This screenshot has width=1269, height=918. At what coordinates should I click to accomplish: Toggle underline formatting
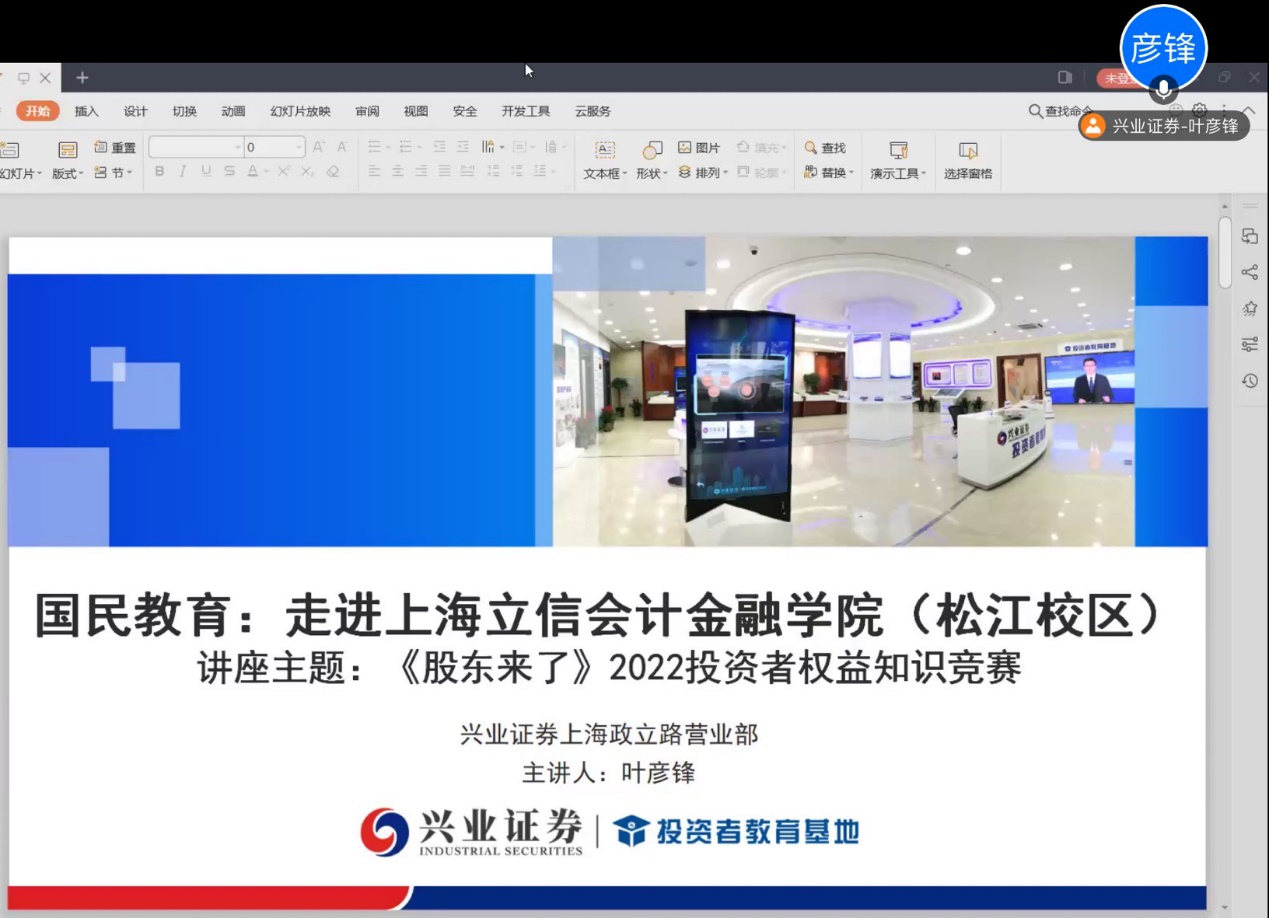click(x=206, y=172)
